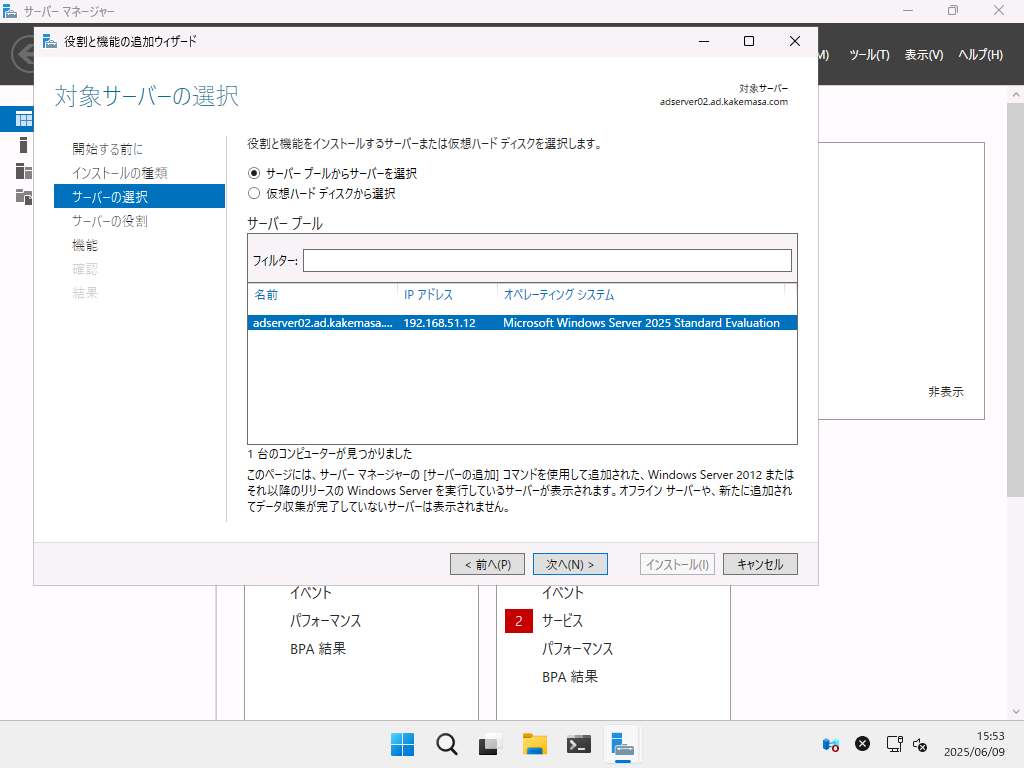The height and width of the screenshot is (768, 1024).
Task: Select adserver02 row in server pool
Action: 522,323
